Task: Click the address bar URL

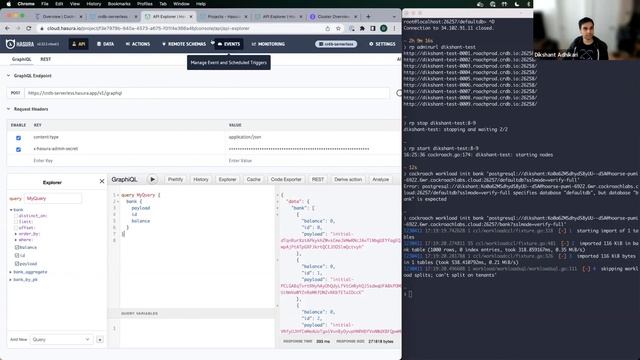Action: (148, 29)
